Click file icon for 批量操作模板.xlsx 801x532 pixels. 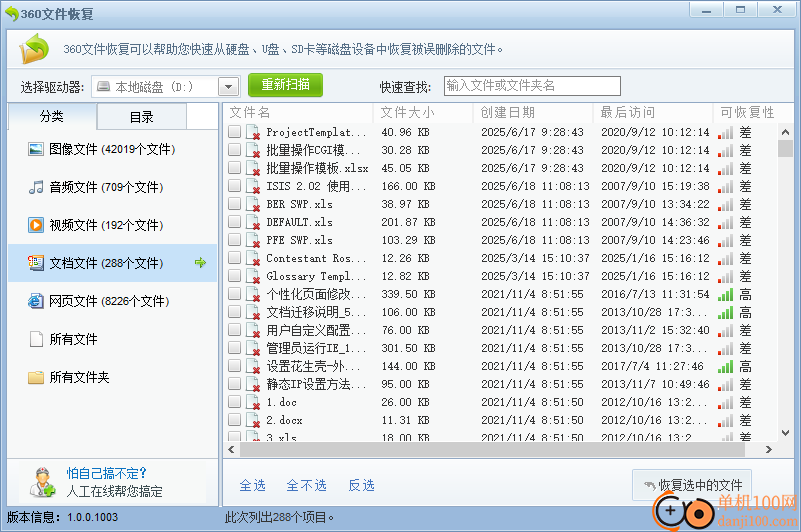click(x=253, y=168)
